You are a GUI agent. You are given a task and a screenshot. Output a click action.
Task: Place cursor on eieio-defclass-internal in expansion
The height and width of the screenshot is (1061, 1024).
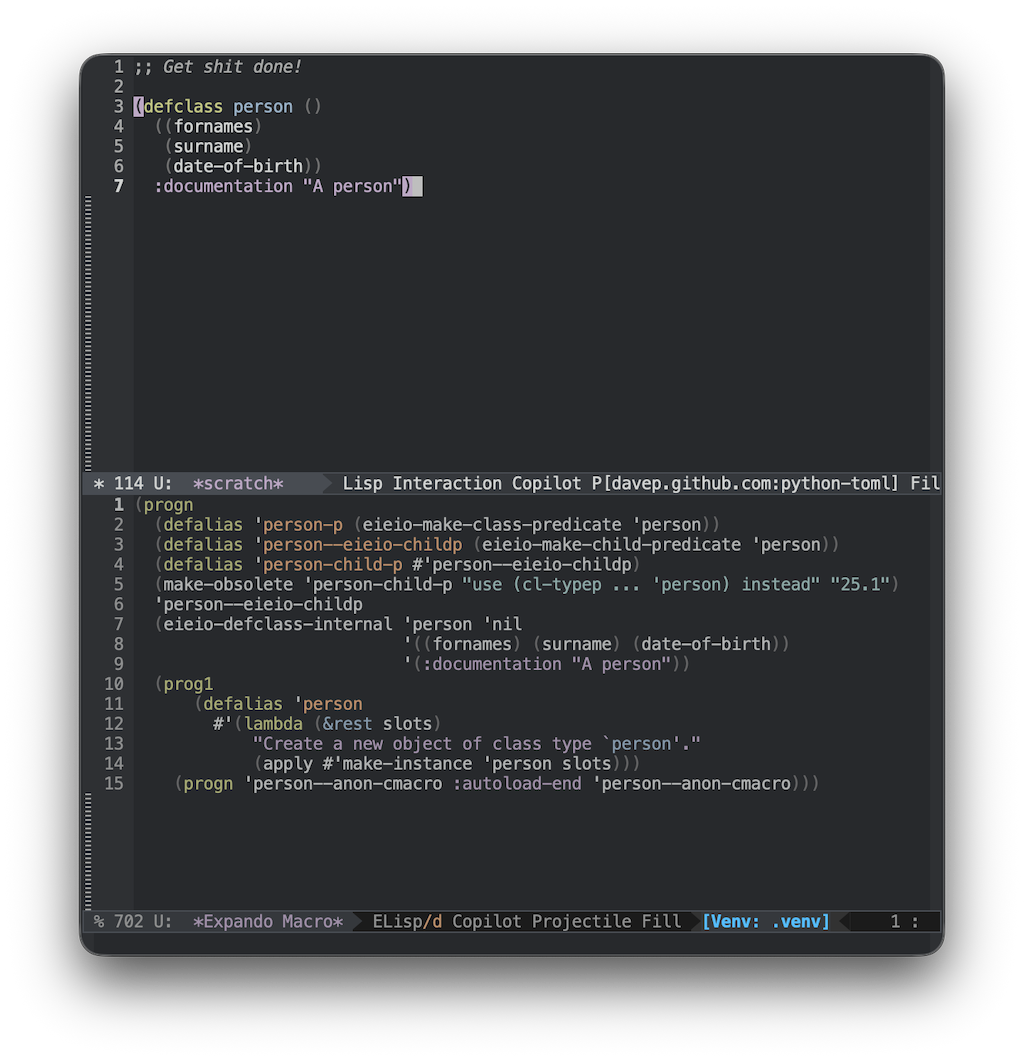coord(277,624)
